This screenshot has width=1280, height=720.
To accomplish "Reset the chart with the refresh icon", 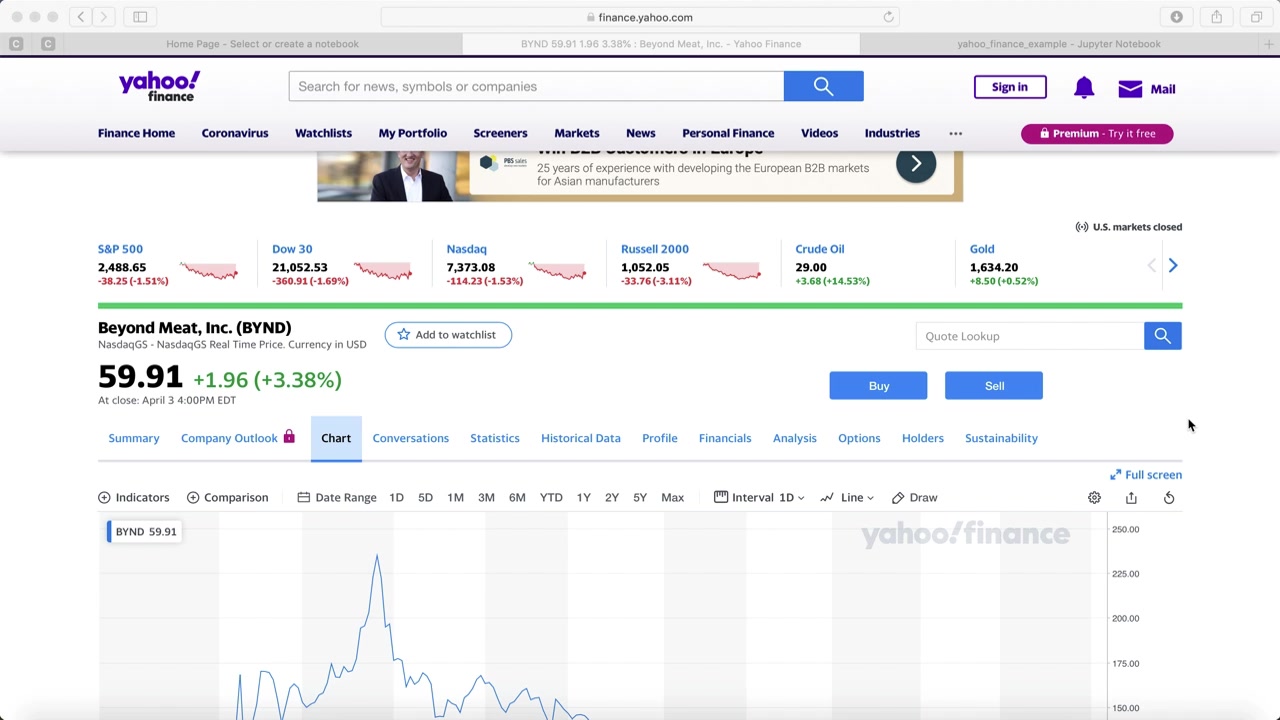I will tap(1169, 497).
